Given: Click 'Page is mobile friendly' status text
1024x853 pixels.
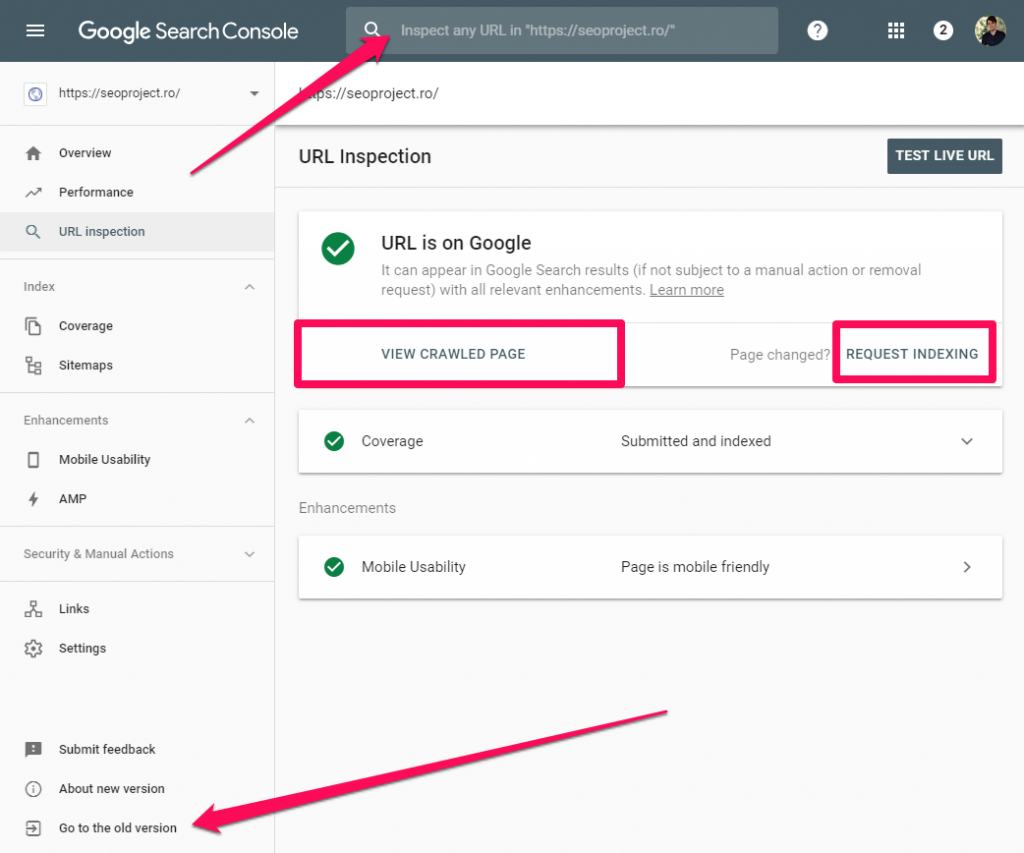Looking at the screenshot, I should tap(695, 566).
